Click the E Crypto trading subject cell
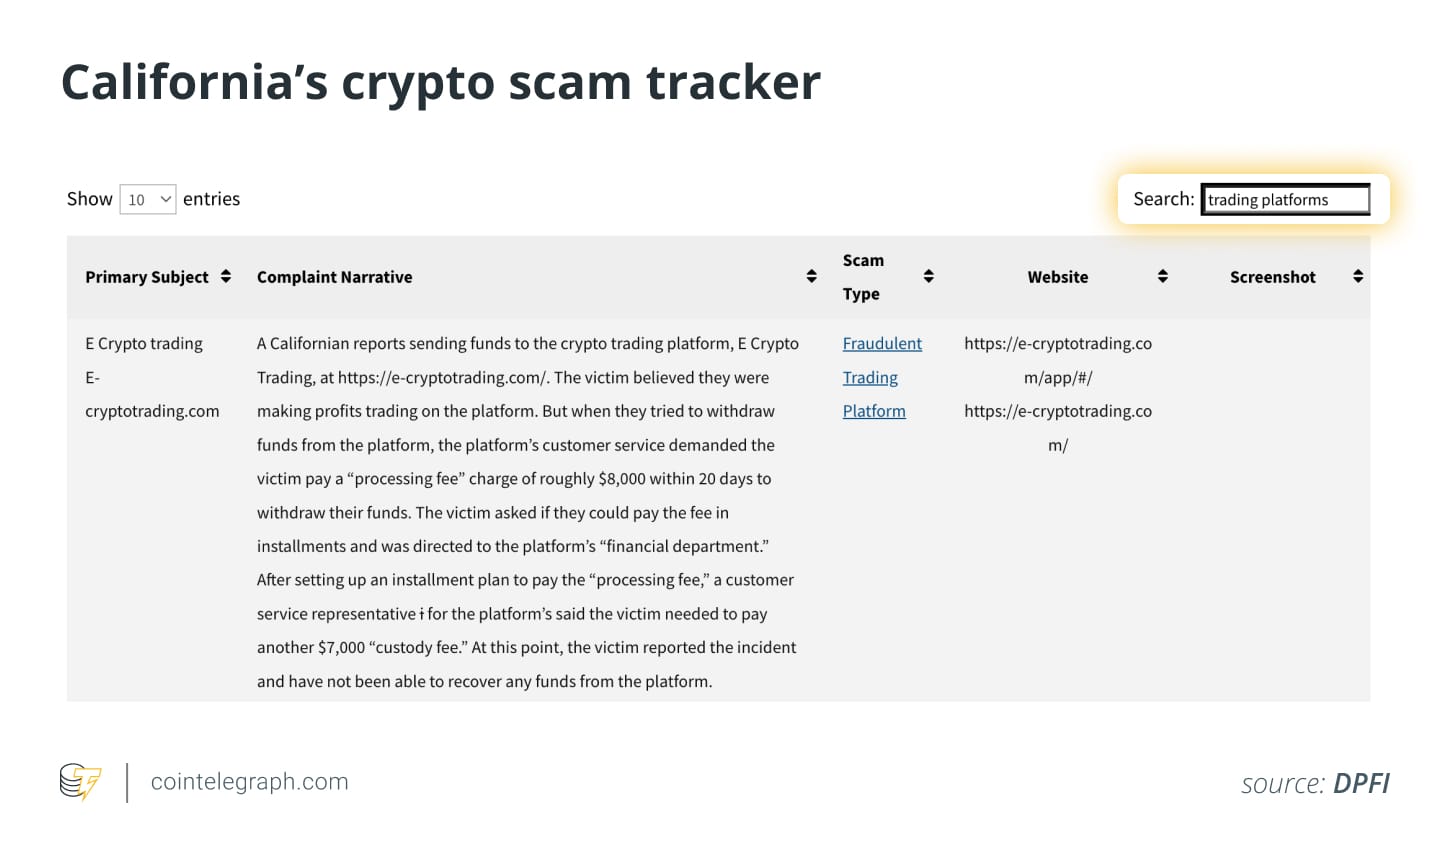Screen dimensions: 1450x863 (x=144, y=344)
